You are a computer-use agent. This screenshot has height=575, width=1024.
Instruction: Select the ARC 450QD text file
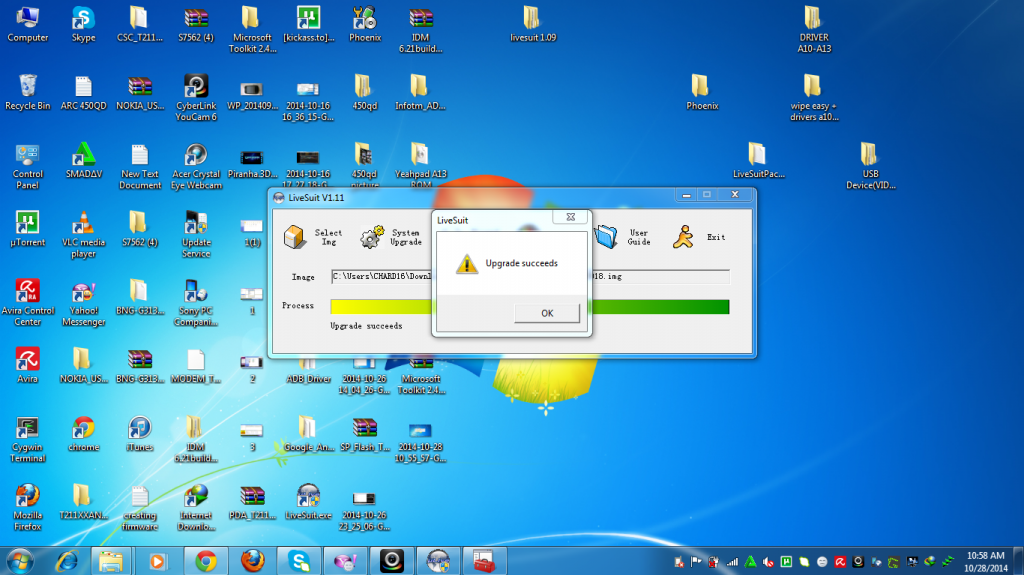pyautogui.click(x=84, y=93)
